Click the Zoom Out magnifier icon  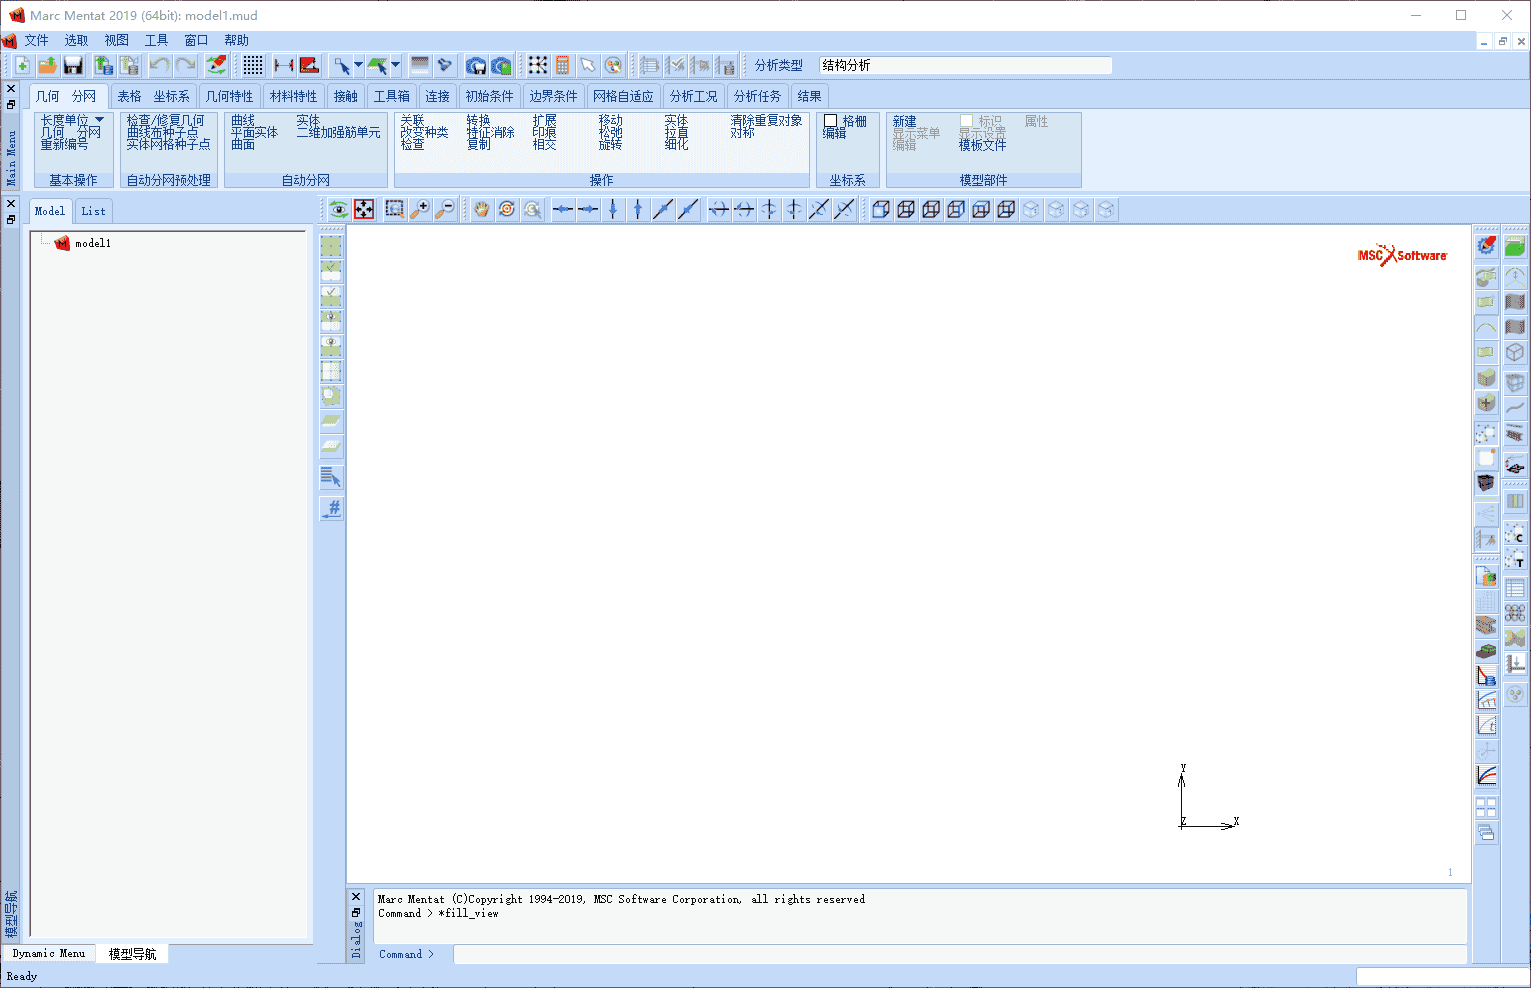[446, 209]
